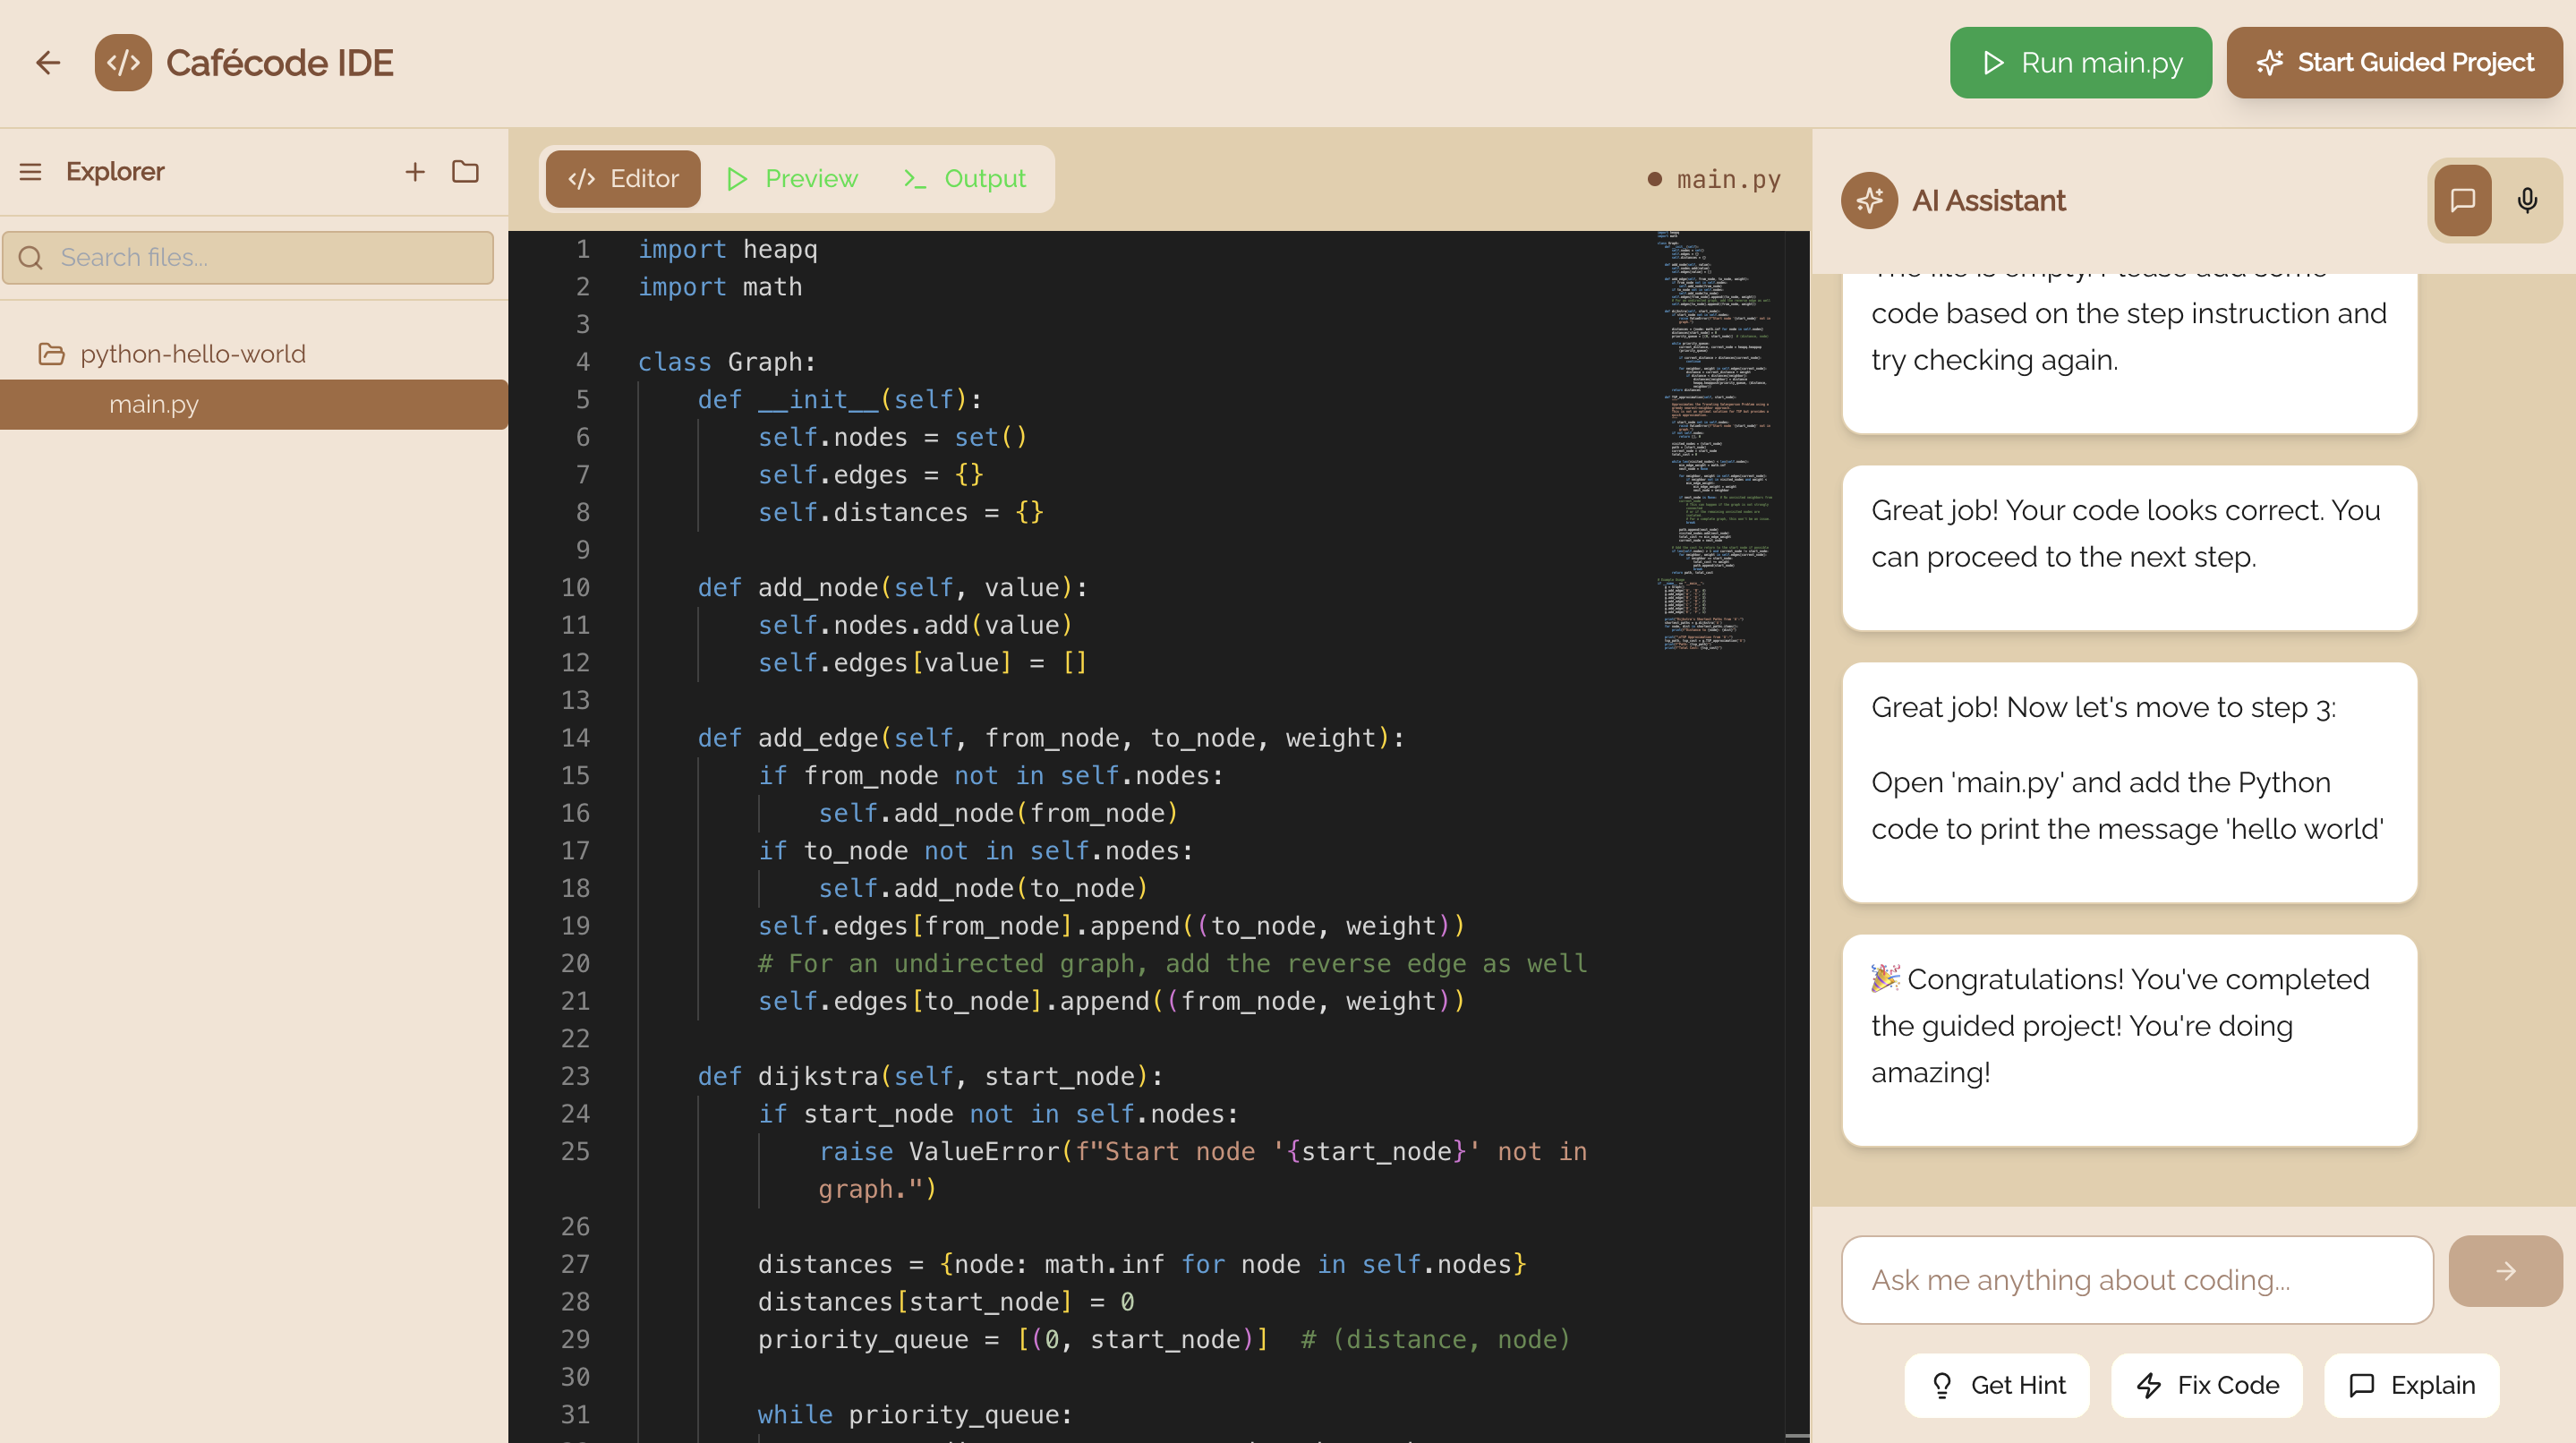Click the back arrow icon

tap(48, 63)
